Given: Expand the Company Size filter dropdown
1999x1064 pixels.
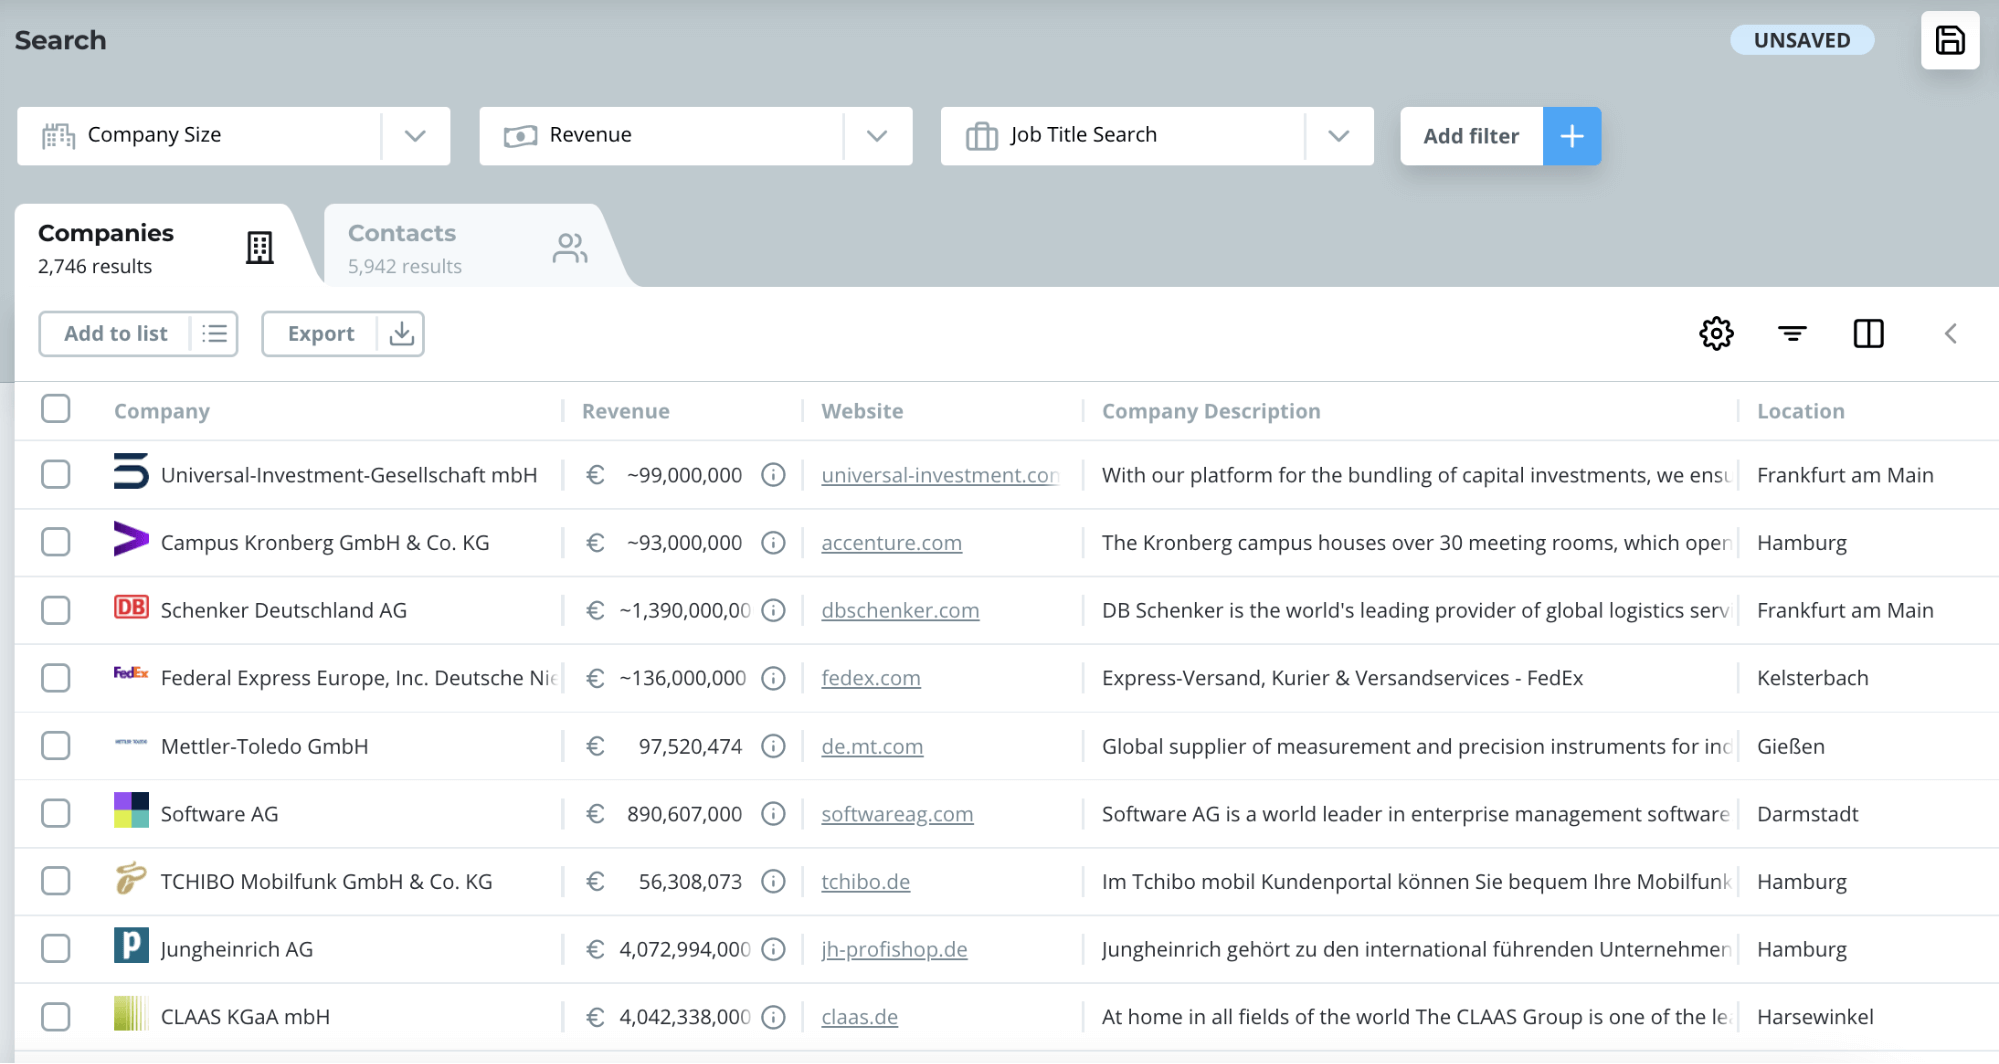Looking at the screenshot, I should 415,136.
